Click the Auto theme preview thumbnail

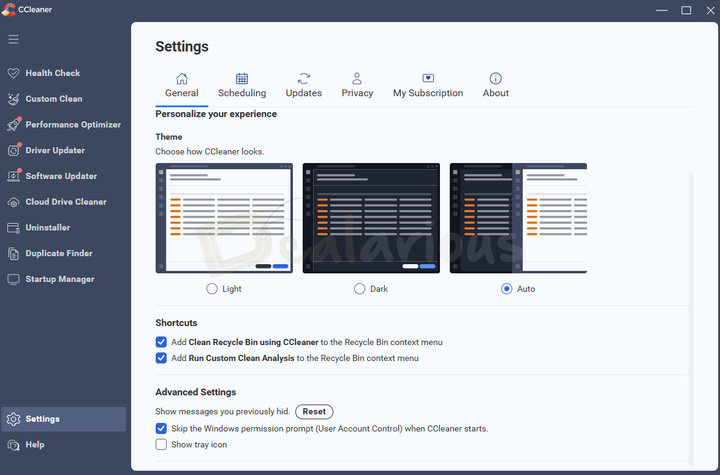518,218
